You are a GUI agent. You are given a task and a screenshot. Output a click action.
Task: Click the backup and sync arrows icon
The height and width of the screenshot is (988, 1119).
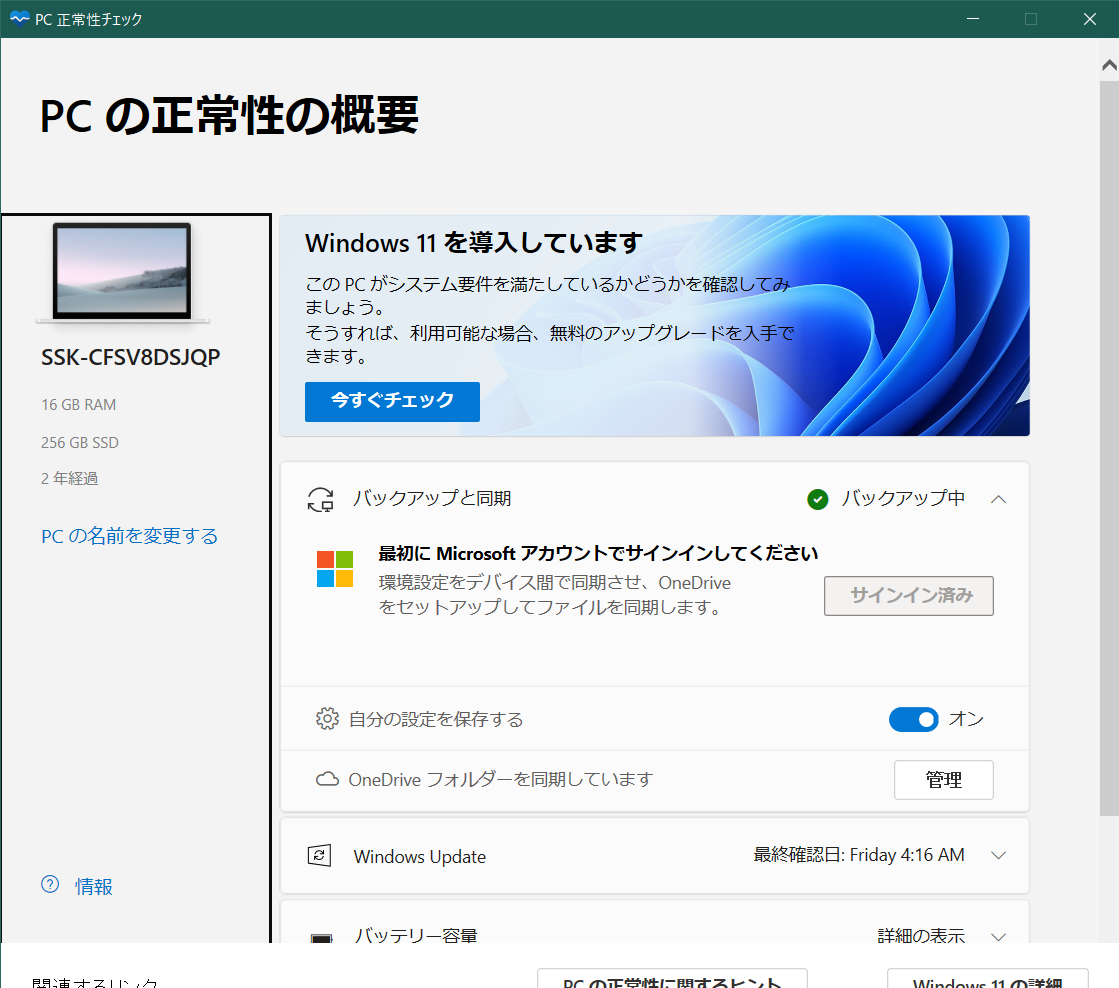(x=320, y=500)
